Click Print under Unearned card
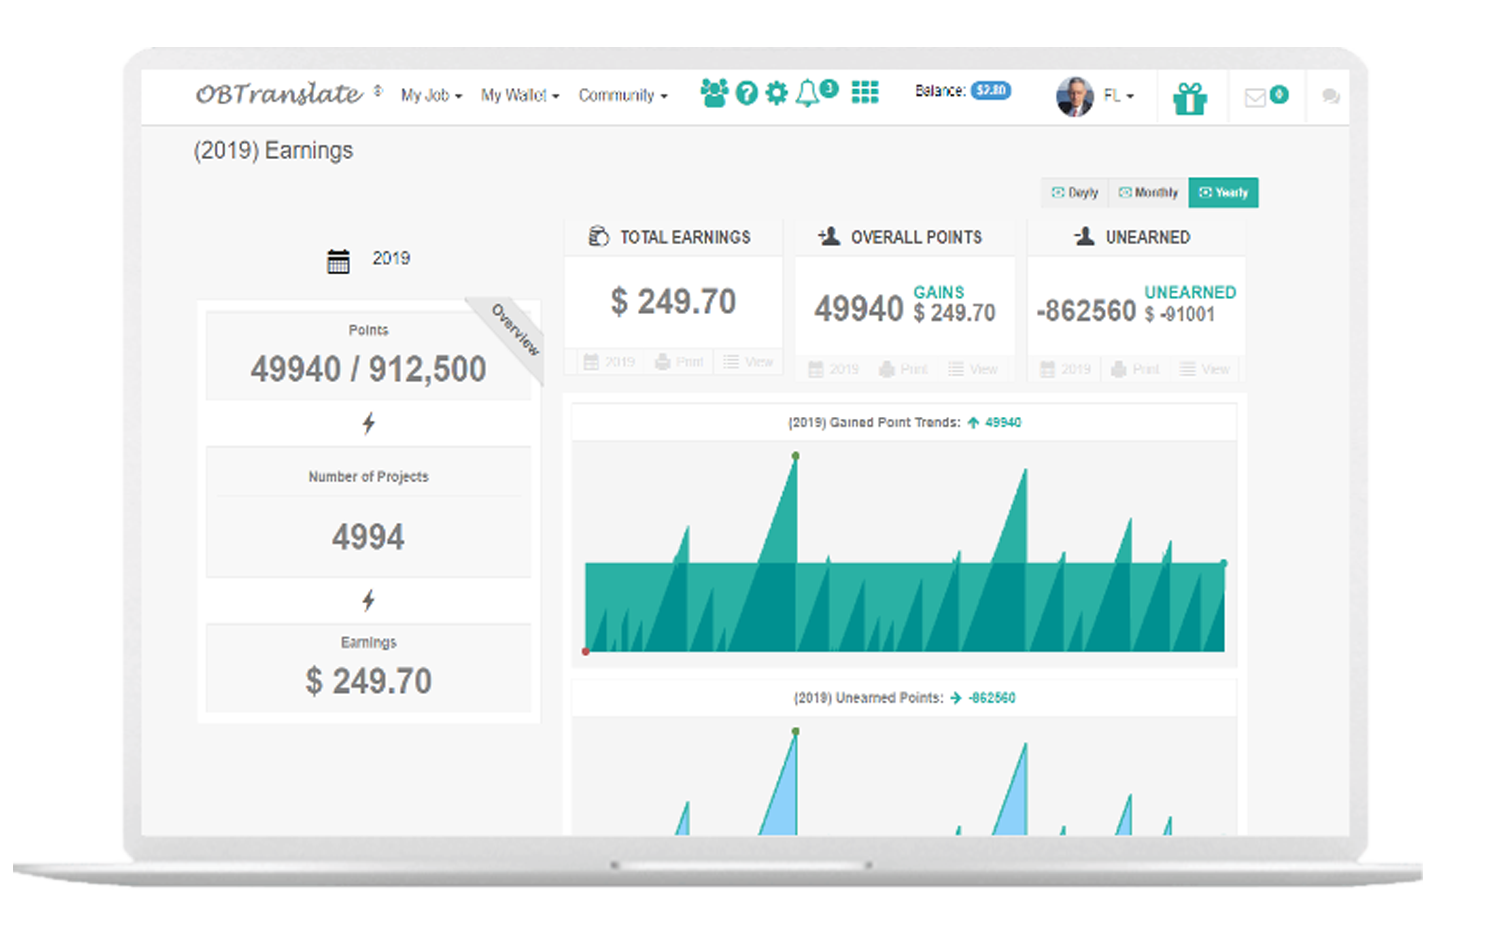Viewport: 1500px width, 937px height. click(1135, 369)
